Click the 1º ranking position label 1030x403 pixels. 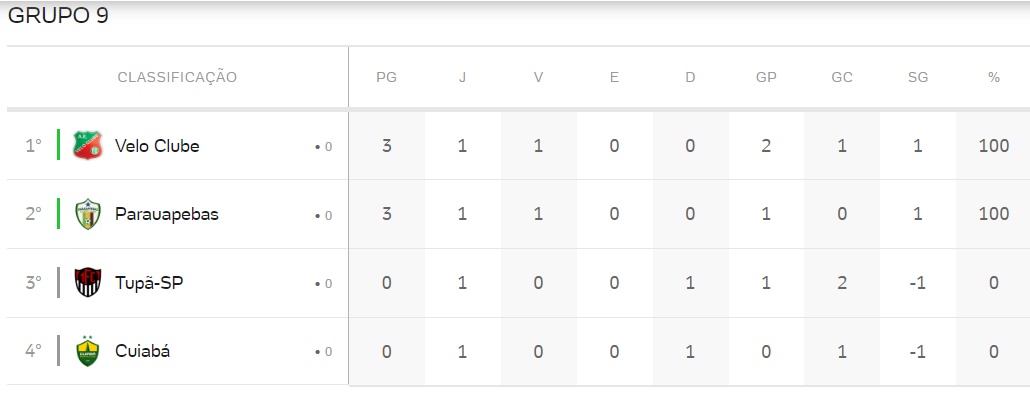click(34, 145)
